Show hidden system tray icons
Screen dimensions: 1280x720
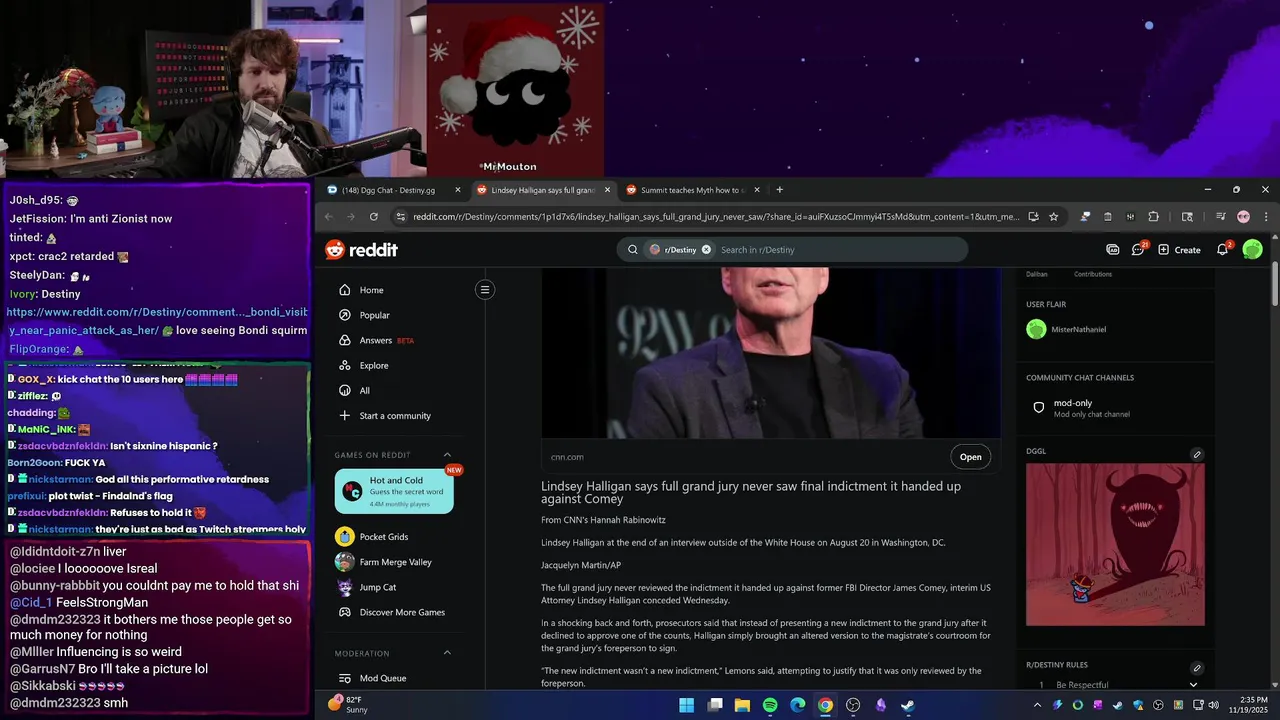(1038, 705)
